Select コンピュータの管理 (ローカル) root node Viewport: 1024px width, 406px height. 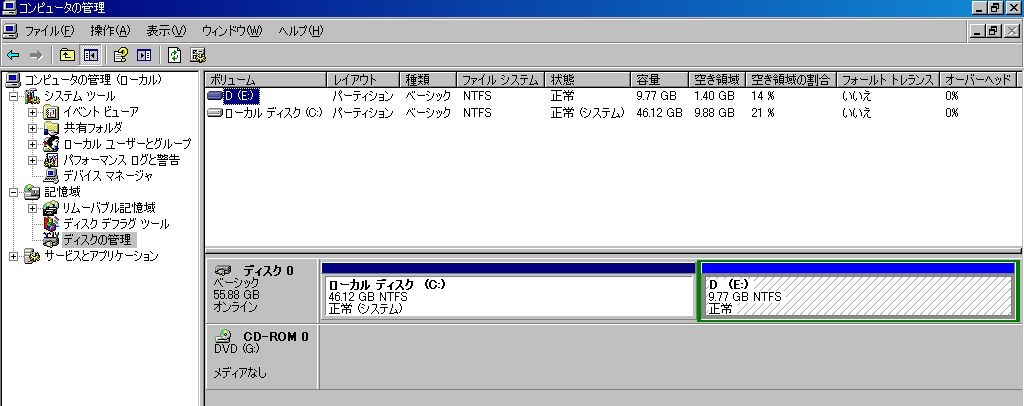click(93, 80)
